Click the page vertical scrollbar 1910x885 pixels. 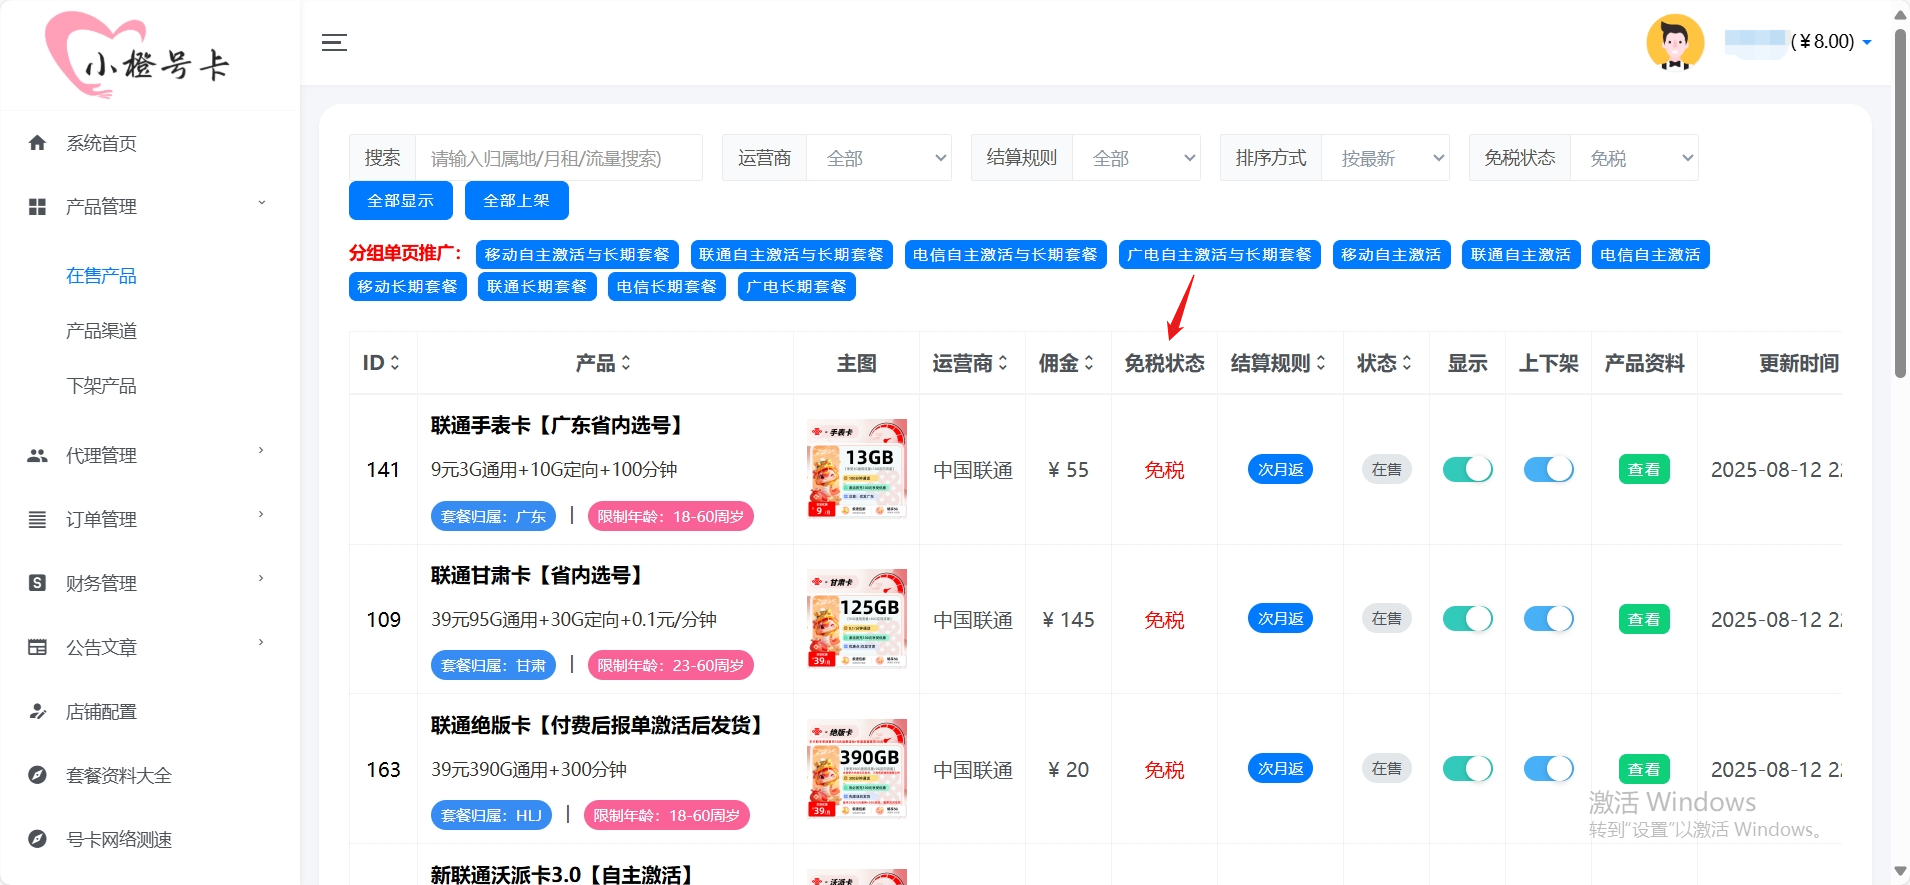point(1900,203)
